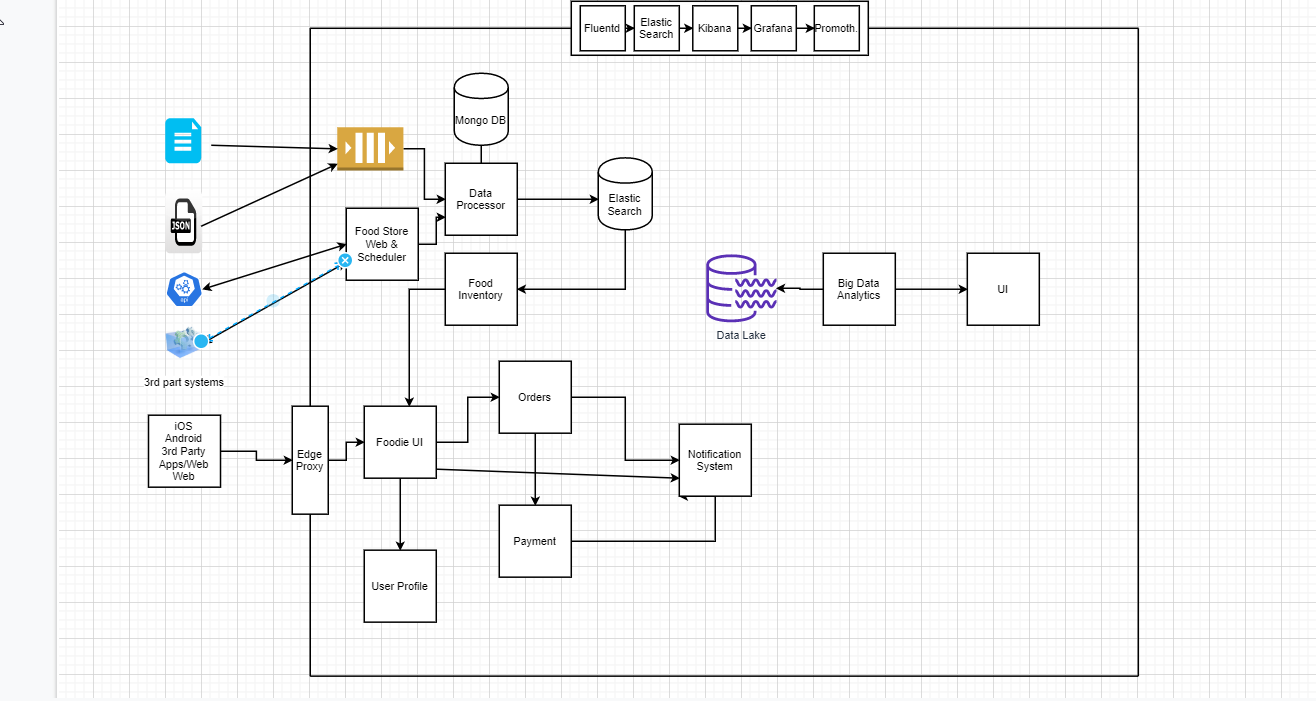Select the orange message queue icon

[370, 148]
